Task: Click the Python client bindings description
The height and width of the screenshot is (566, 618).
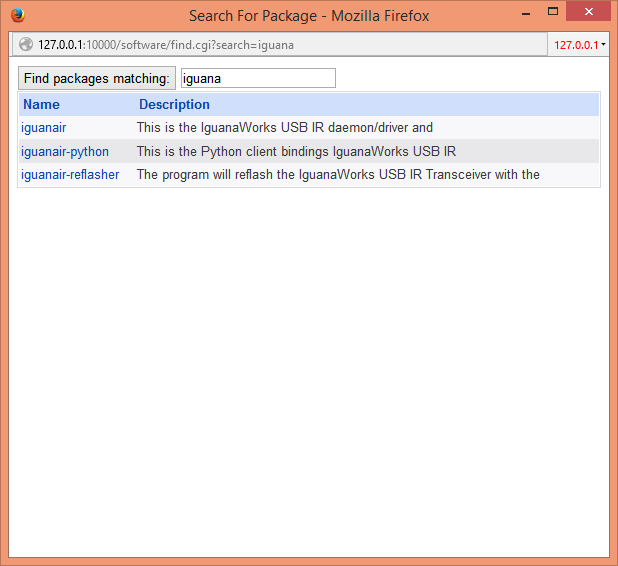Action: pos(296,152)
